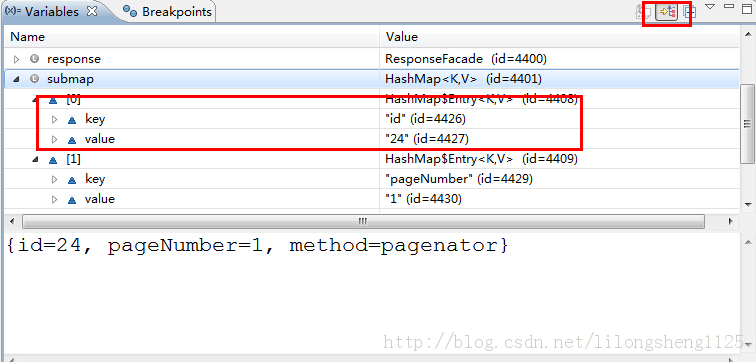Image resolution: width=756 pixels, height=362 pixels.
Task: Click the Breakpoints tab icon
Action: pyautogui.click(x=130, y=12)
